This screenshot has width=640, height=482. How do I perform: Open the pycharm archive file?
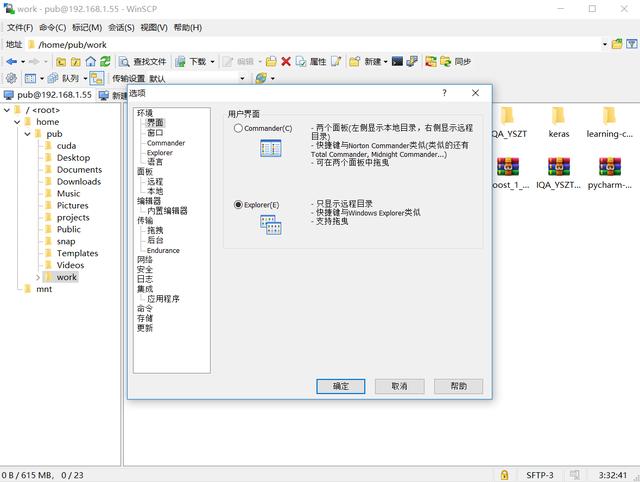pos(609,173)
